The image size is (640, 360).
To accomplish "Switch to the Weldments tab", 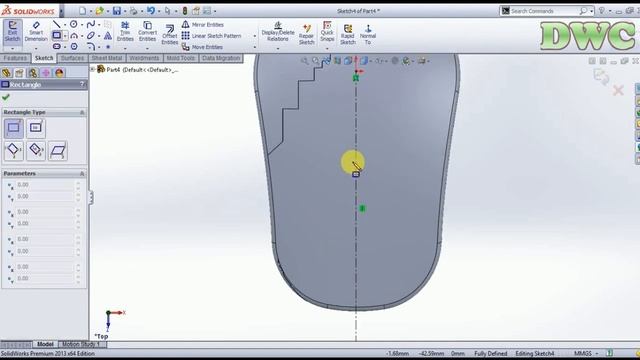I will coord(144,58).
